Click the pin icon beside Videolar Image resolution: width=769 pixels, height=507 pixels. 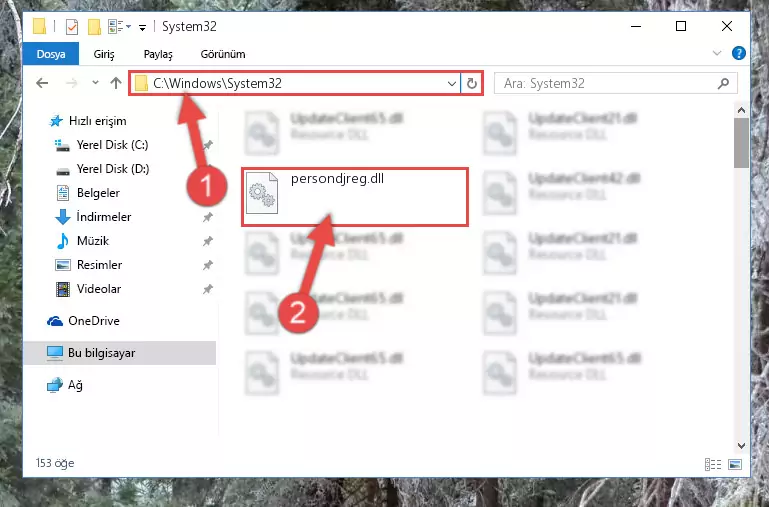pos(207,289)
